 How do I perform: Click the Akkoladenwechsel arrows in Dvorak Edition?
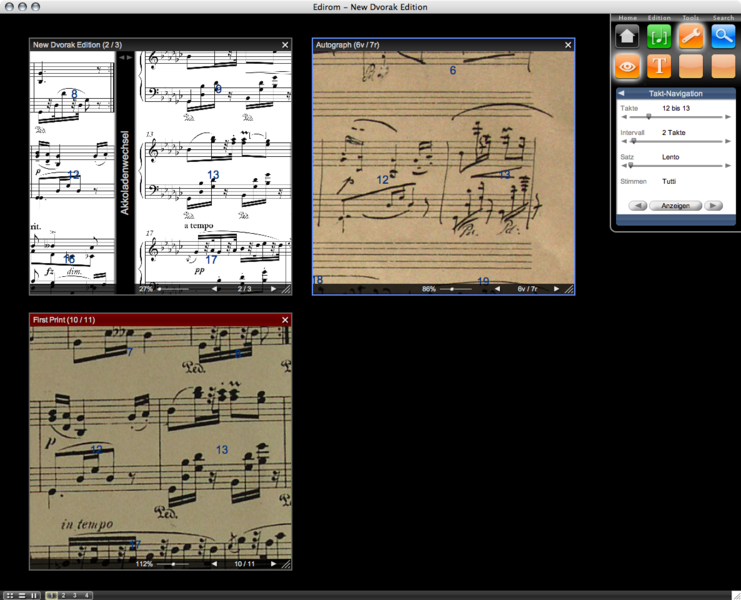coord(125,58)
